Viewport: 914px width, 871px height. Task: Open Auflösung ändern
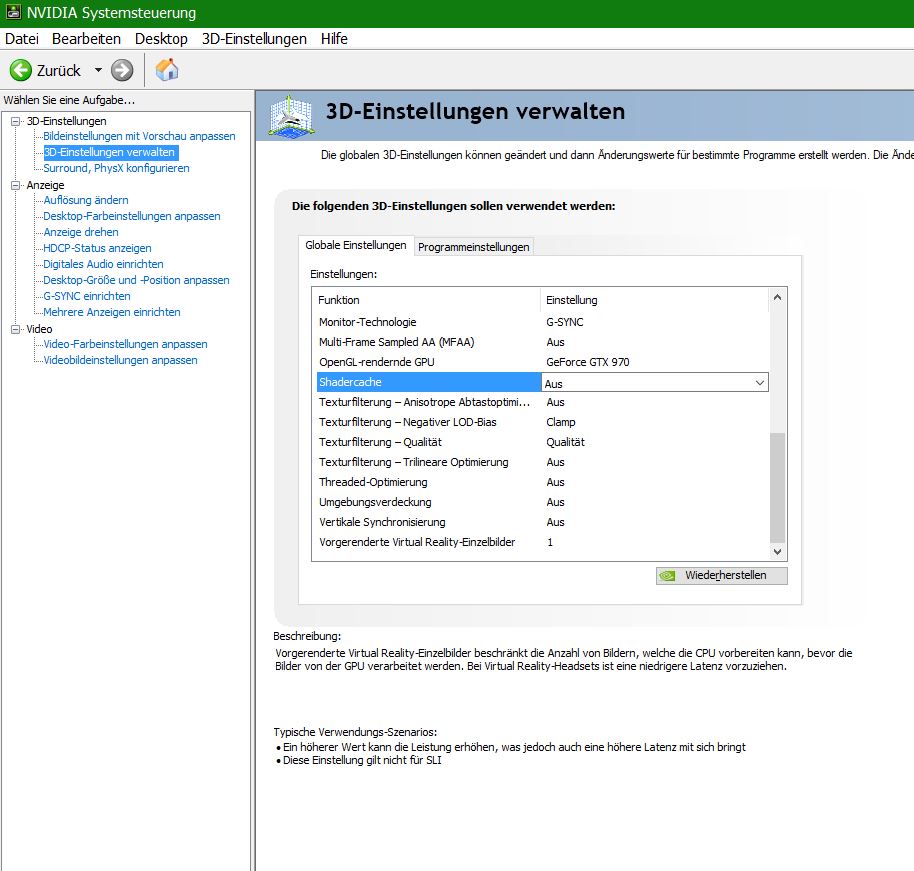coord(86,200)
